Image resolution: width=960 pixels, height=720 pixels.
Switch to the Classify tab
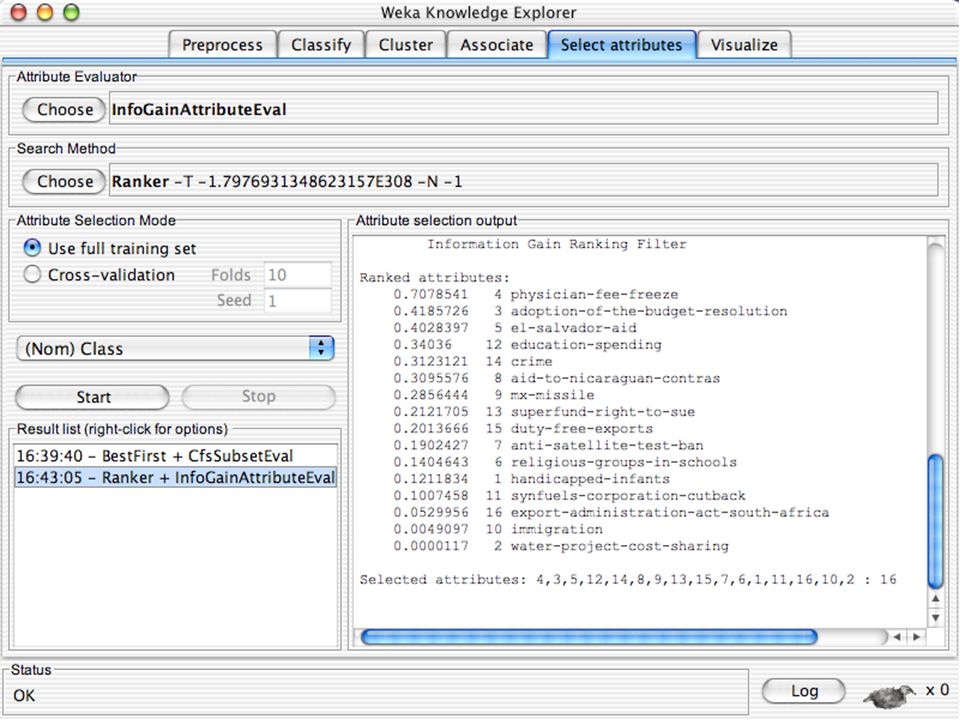pyautogui.click(x=321, y=45)
